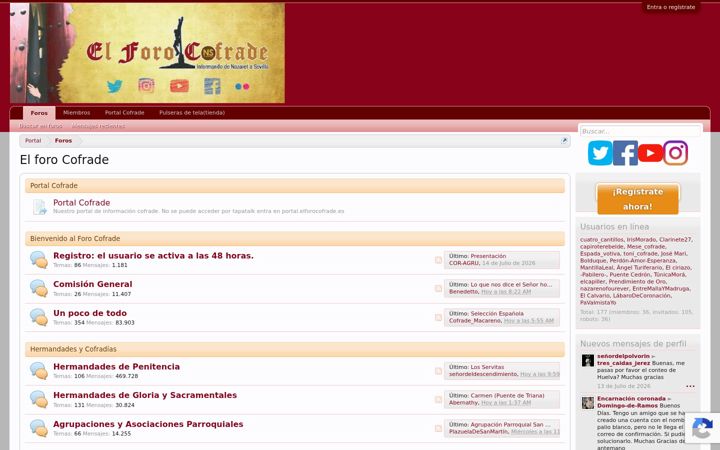Open Hermandades de Gloria y Sacramentales forum
Image resolution: width=720 pixels, height=450 pixels.
pos(145,395)
